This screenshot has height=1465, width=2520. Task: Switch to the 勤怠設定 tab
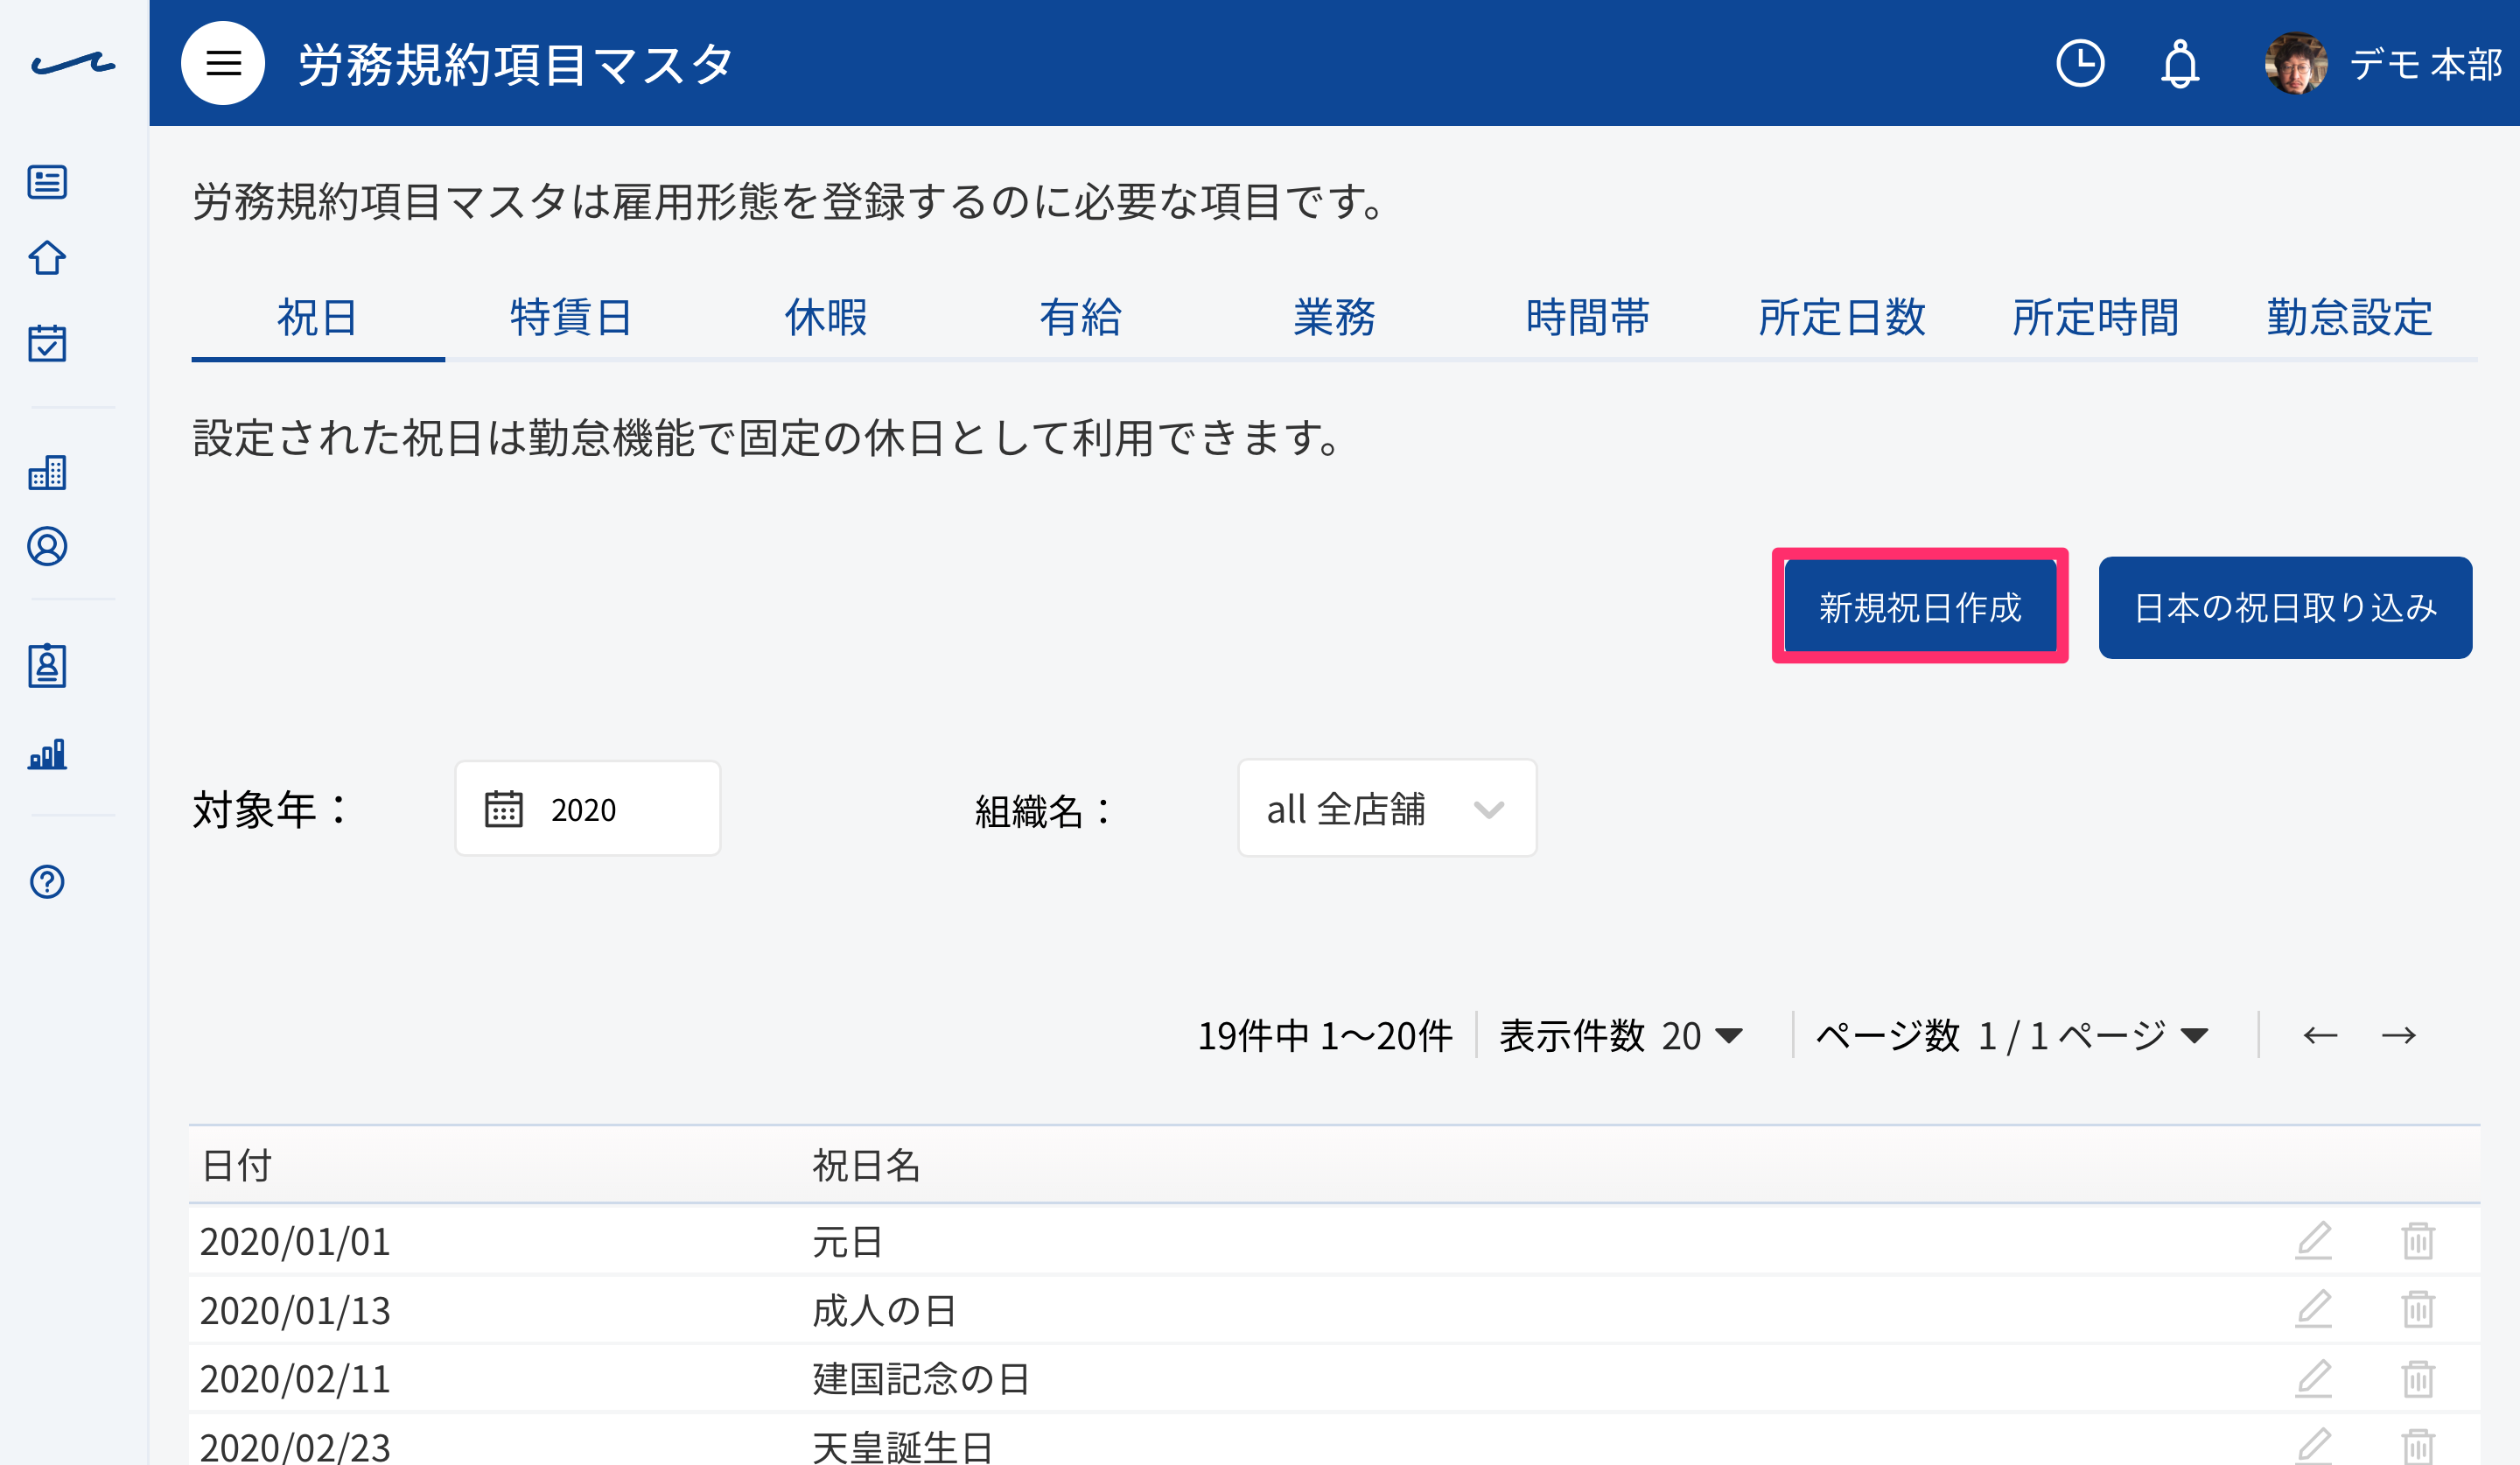click(x=2349, y=318)
